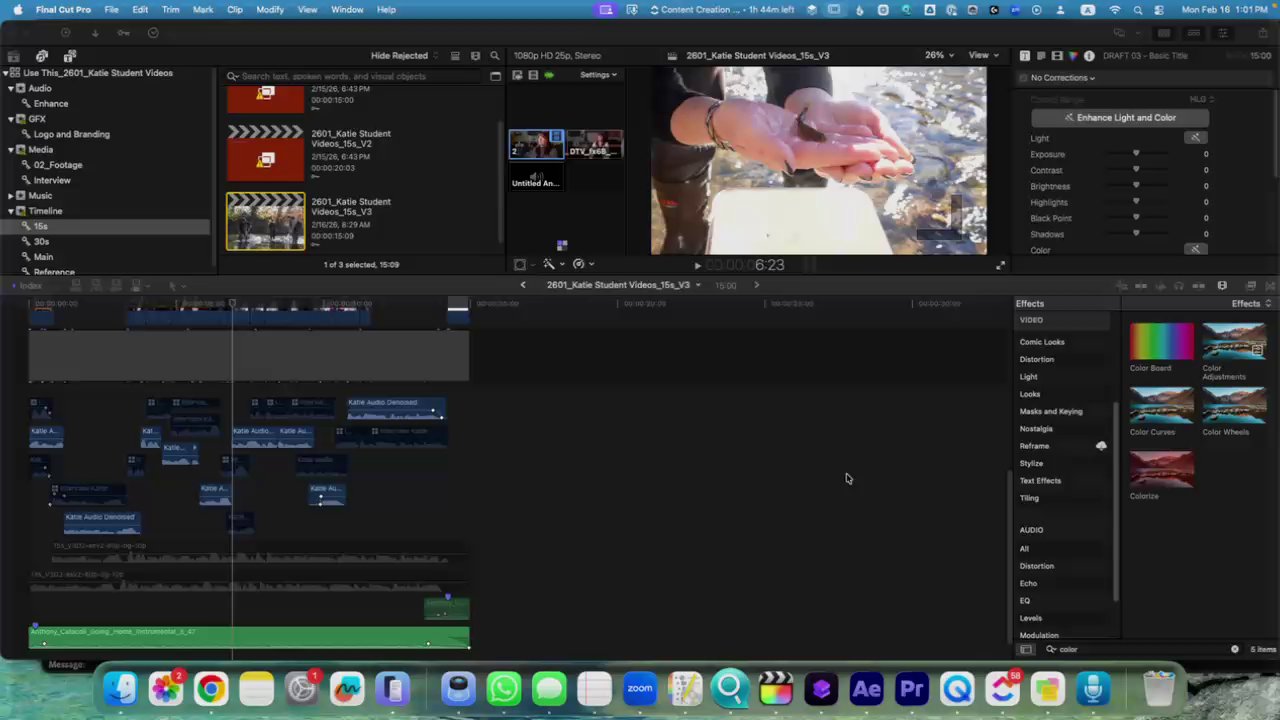1280x720 pixels.
Task: Open the Clip menu
Action: tap(235, 9)
